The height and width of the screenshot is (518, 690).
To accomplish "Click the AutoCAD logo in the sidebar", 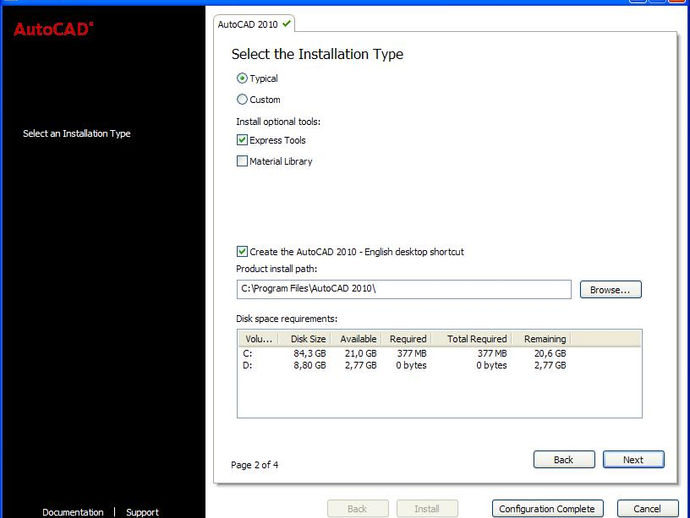I will coord(53,29).
